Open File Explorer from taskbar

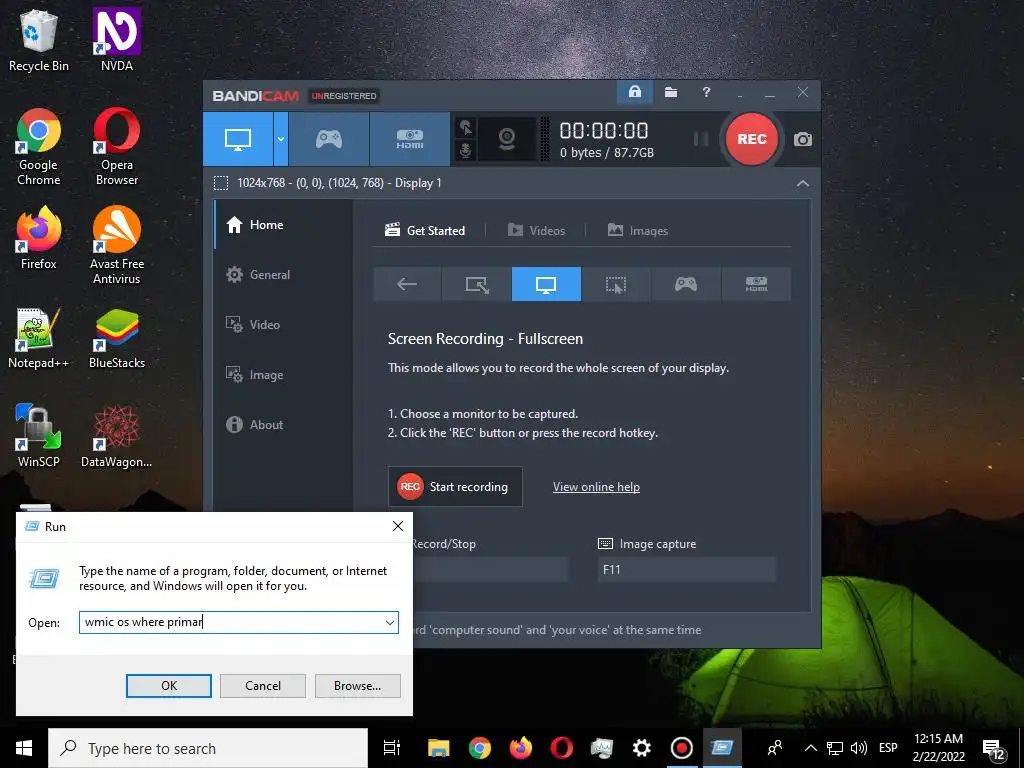tap(439, 748)
